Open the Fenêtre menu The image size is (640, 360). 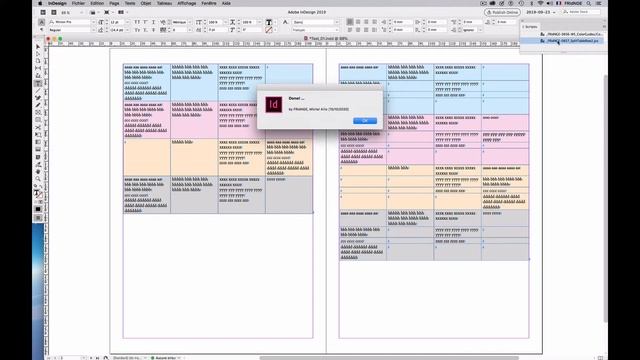pyautogui.click(x=209, y=3)
